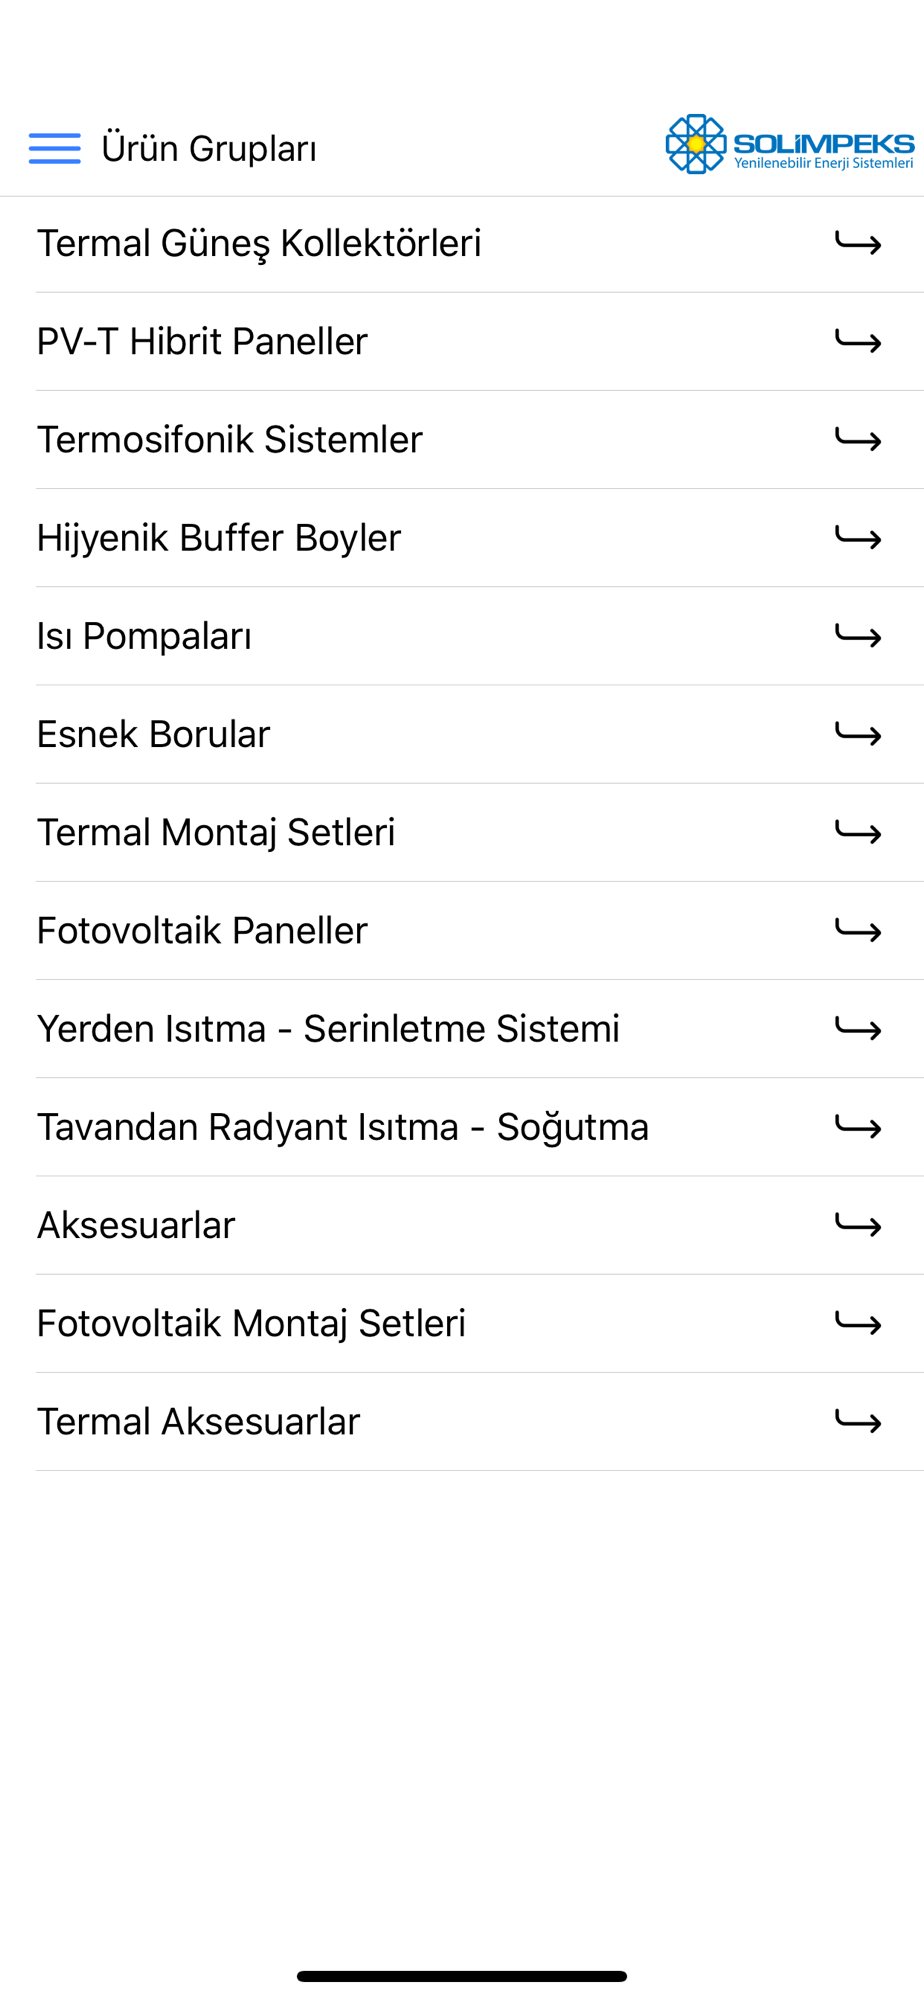Choose Esnek Borular product group
The image size is (924, 2000).
coord(153,735)
